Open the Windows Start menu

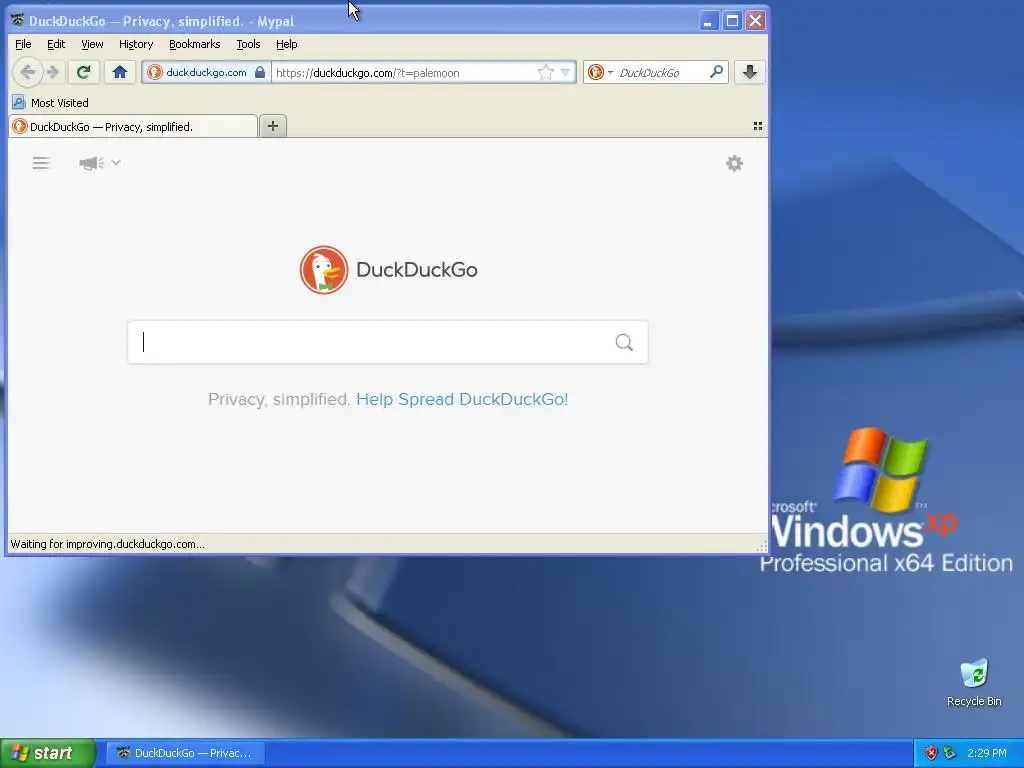point(47,753)
